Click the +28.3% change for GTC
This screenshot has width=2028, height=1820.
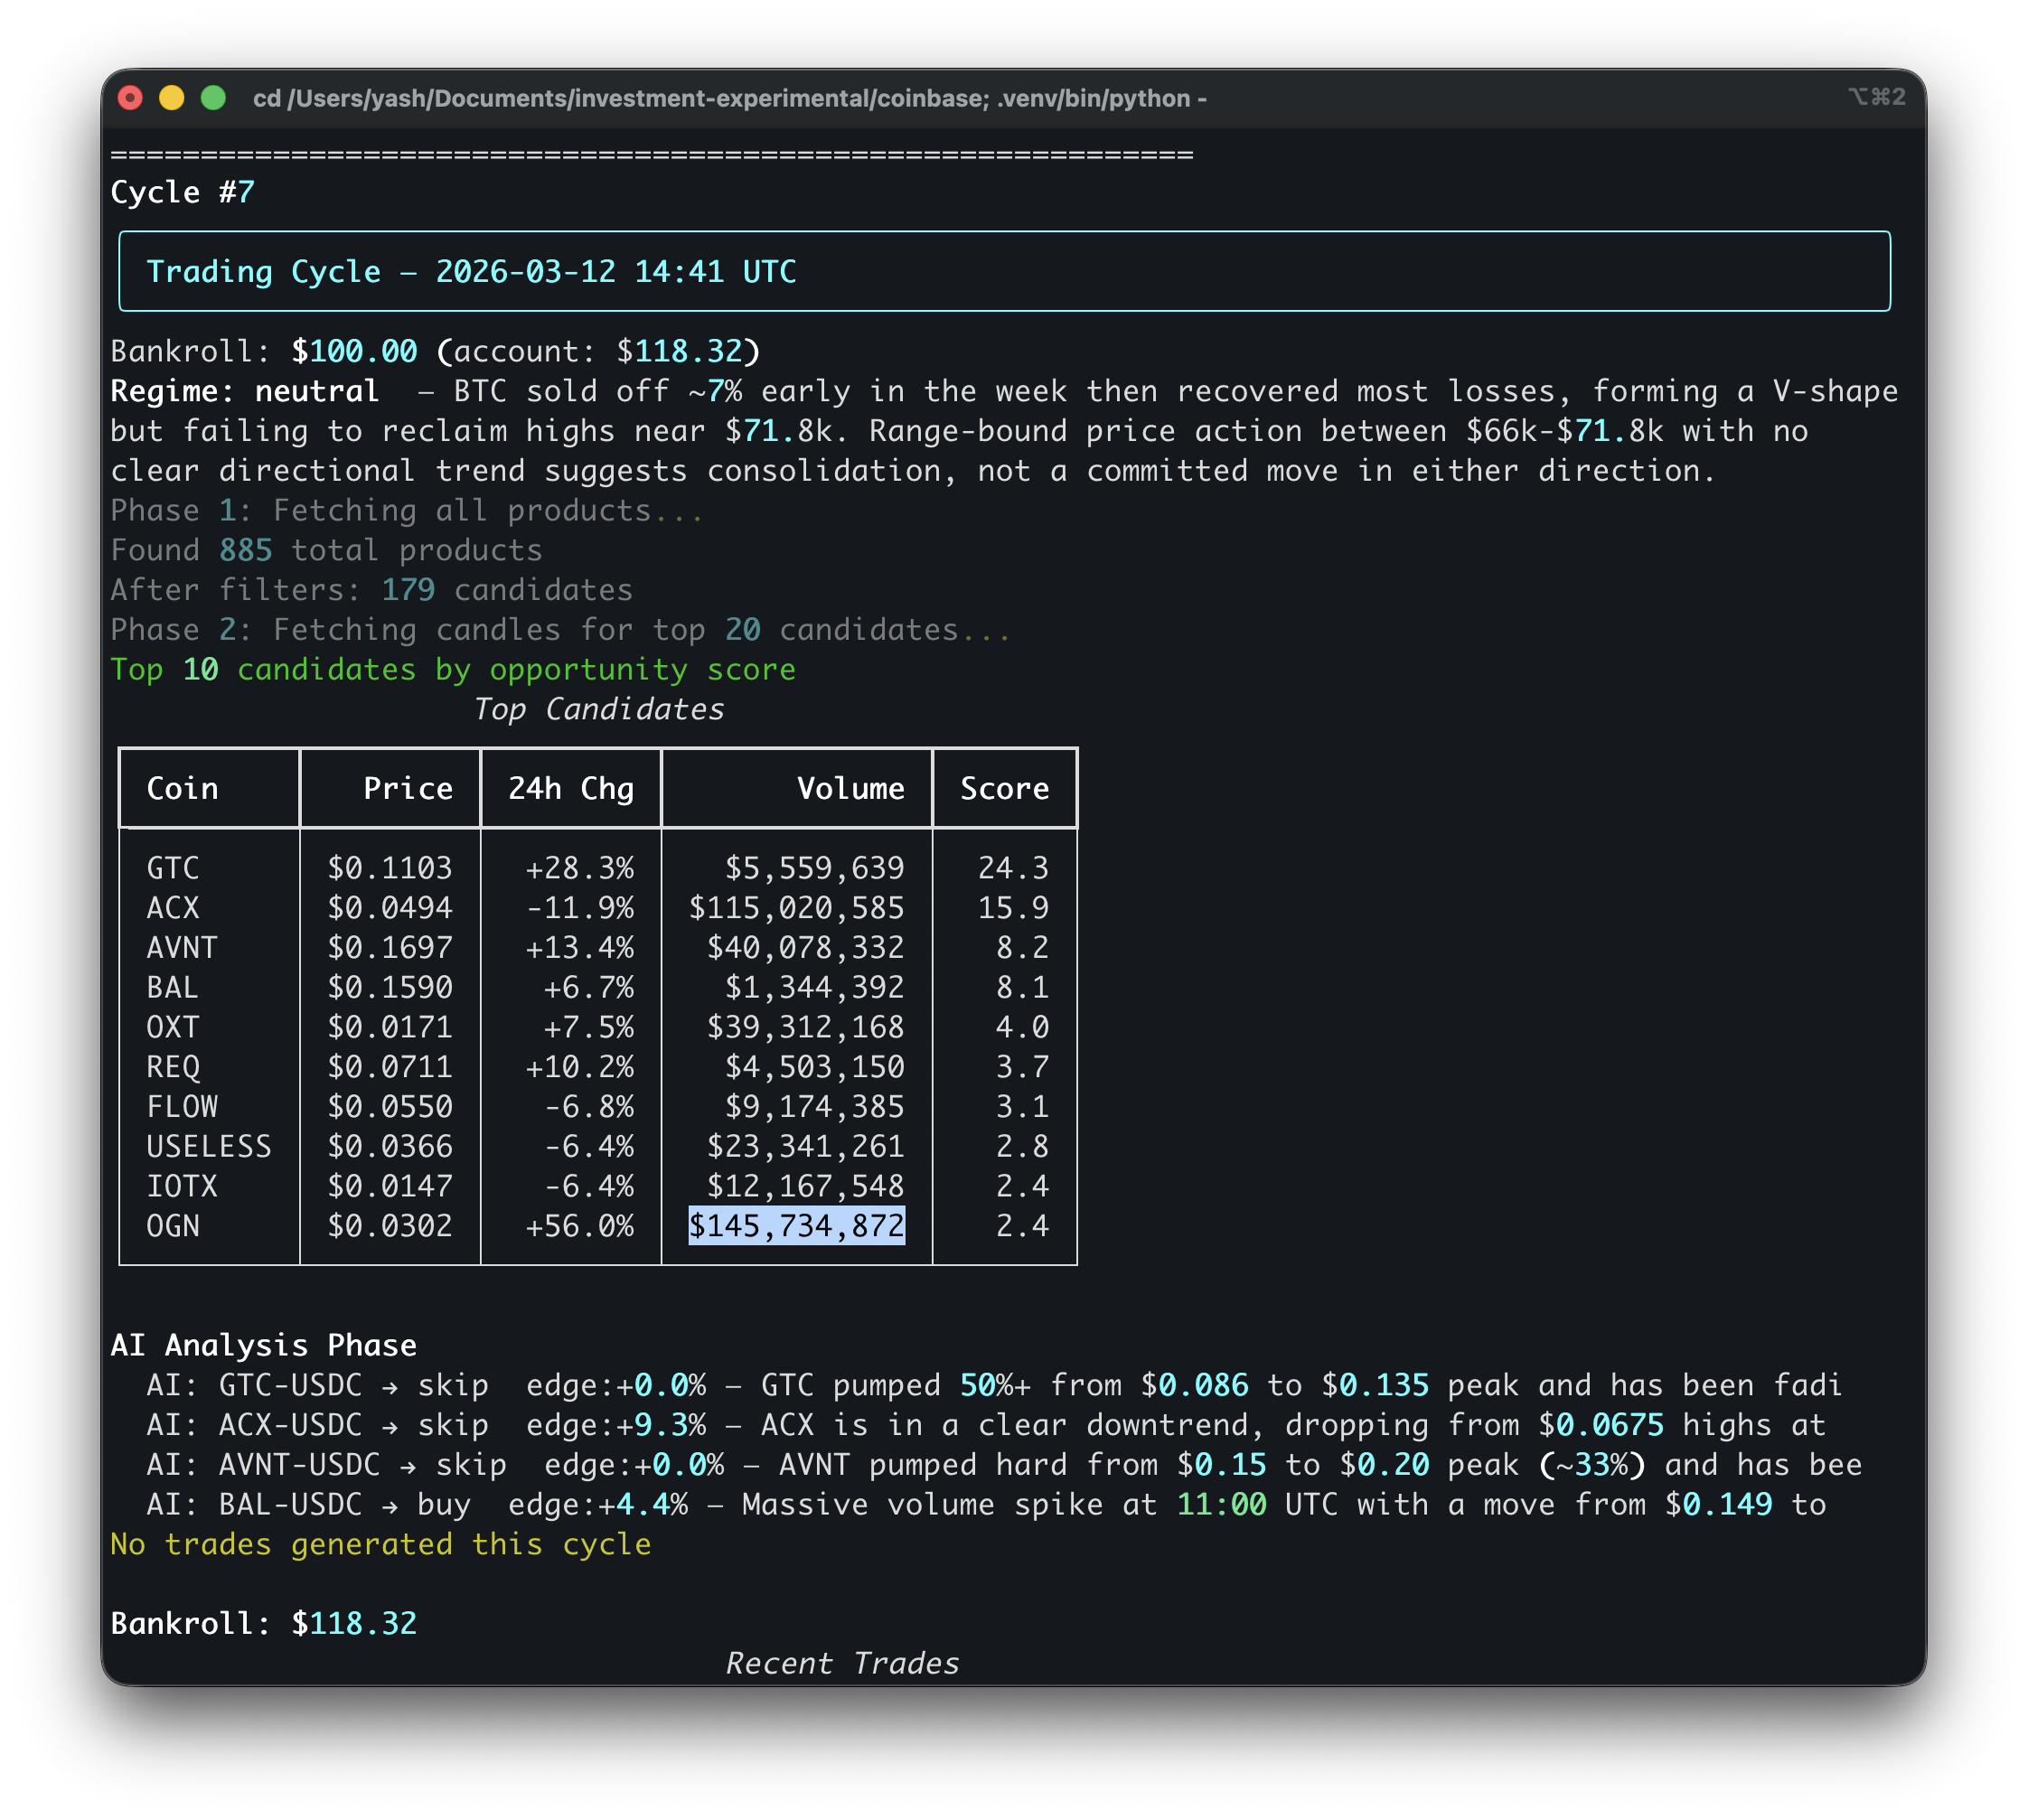580,868
